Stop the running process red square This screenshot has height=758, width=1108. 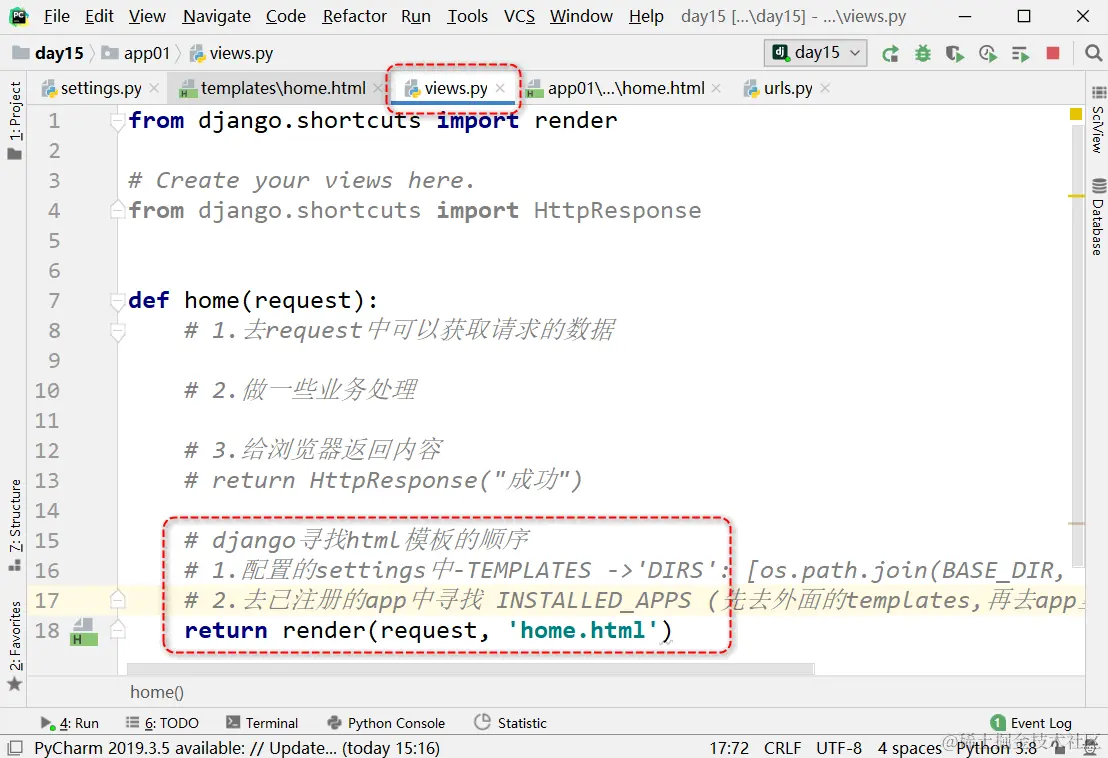1053,53
